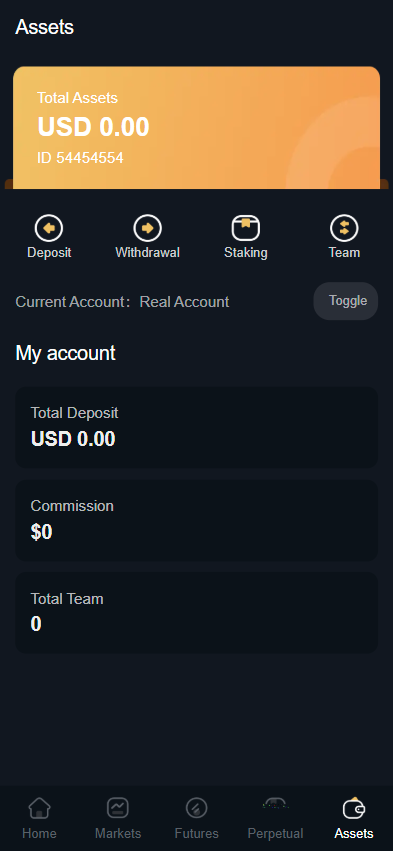
Task: Toggle between real and demo account
Action: coord(346,301)
